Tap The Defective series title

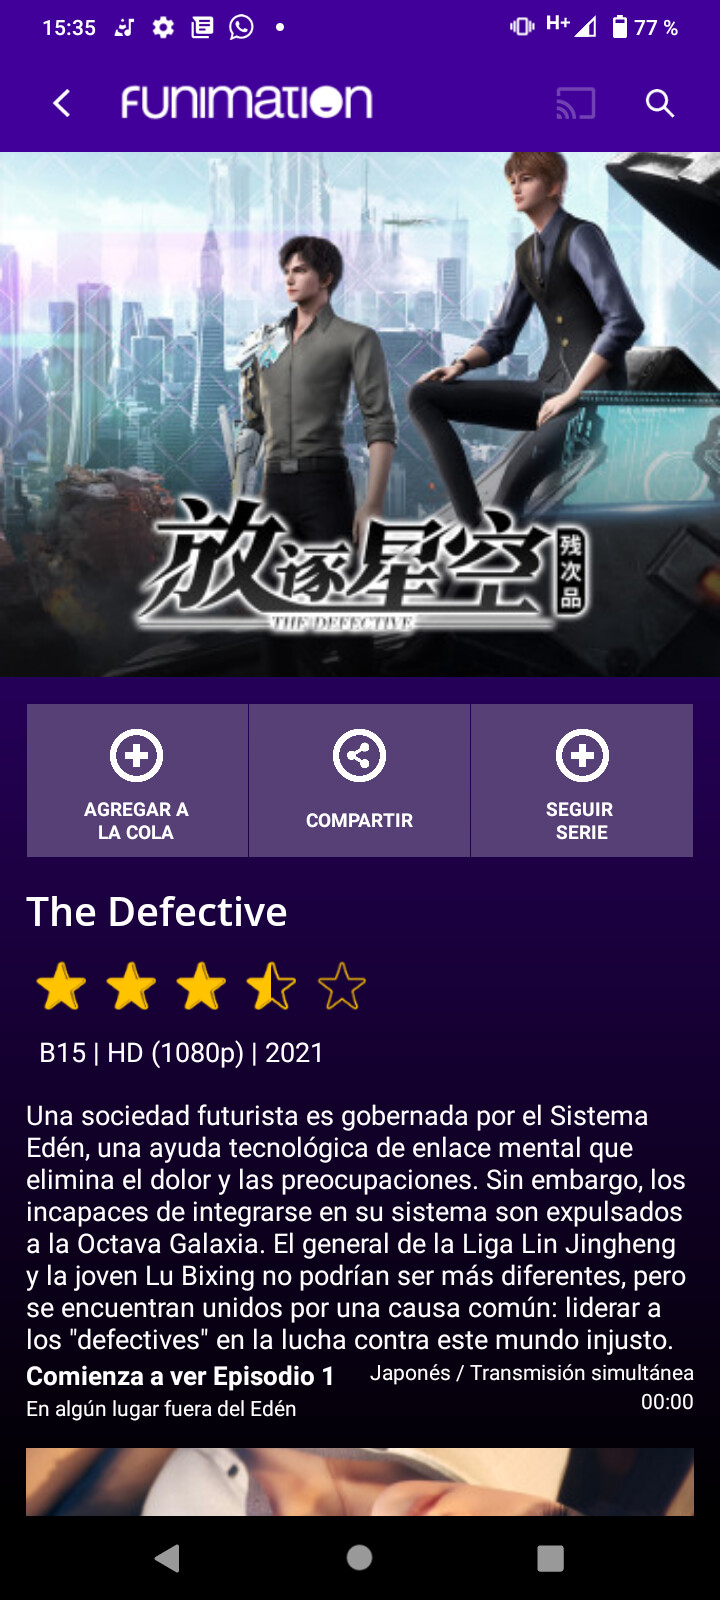tap(157, 912)
